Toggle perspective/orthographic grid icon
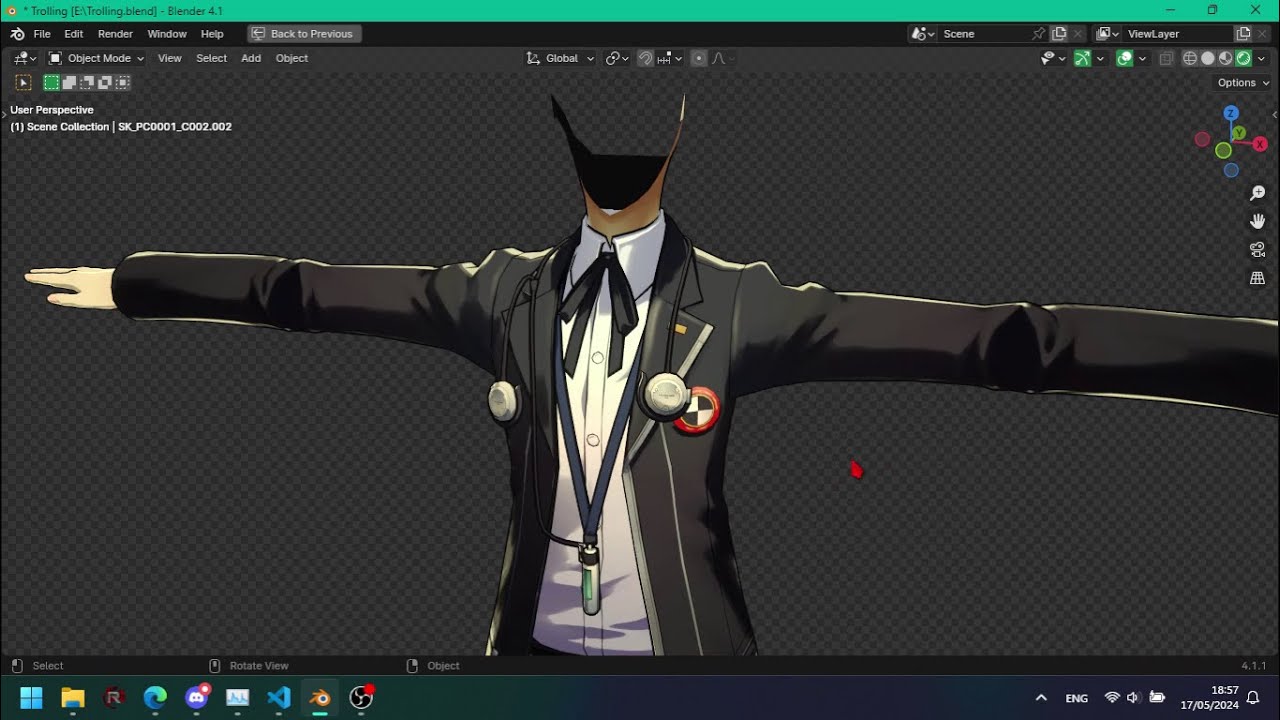The image size is (1280, 720). pyautogui.click(x=1258, y=279)
